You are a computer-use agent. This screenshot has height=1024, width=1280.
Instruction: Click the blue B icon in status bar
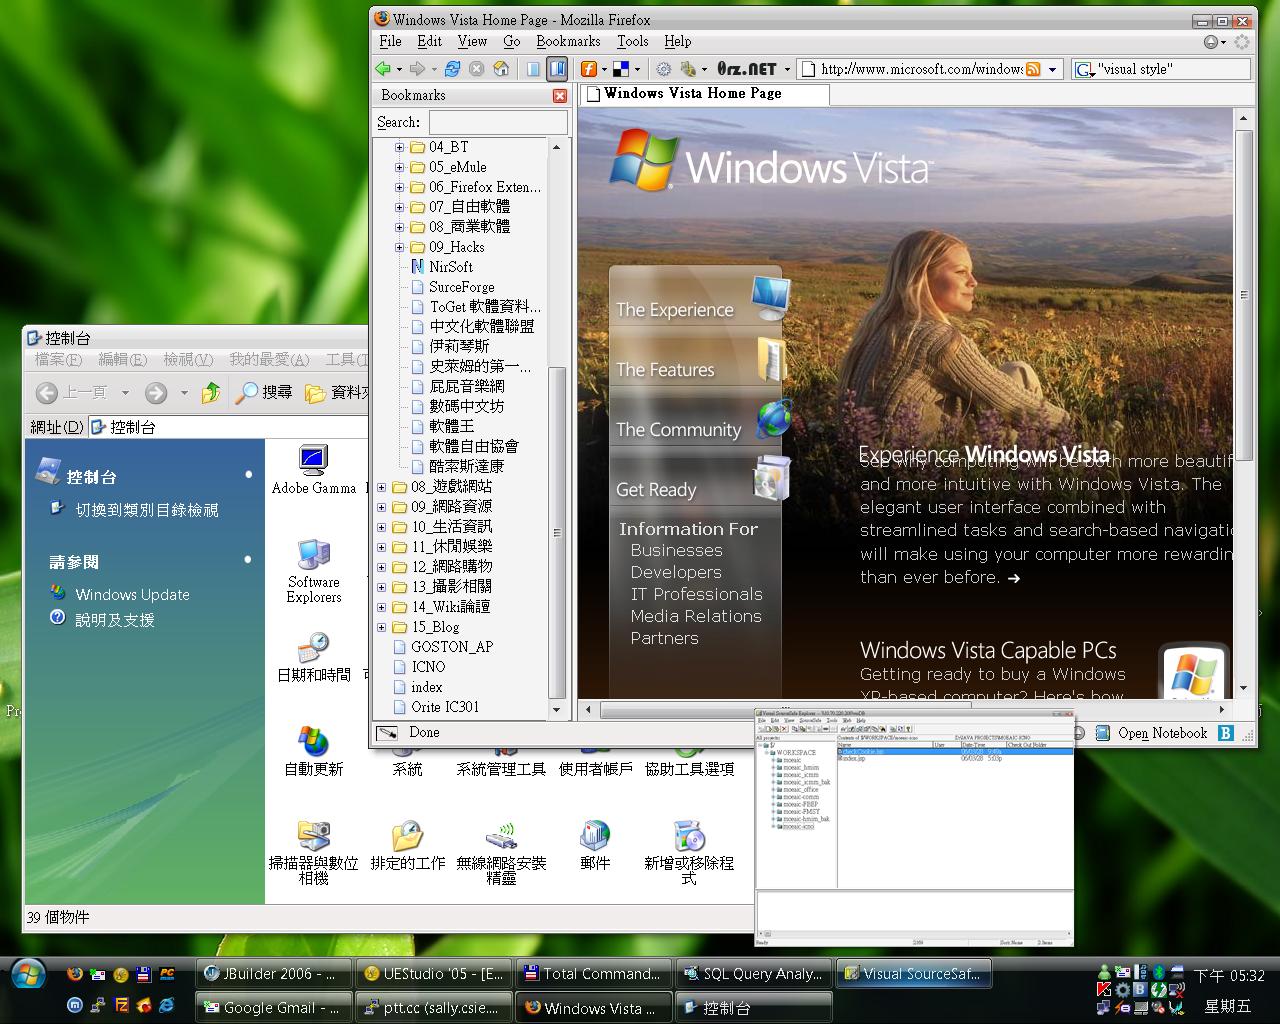[1225, 733]
